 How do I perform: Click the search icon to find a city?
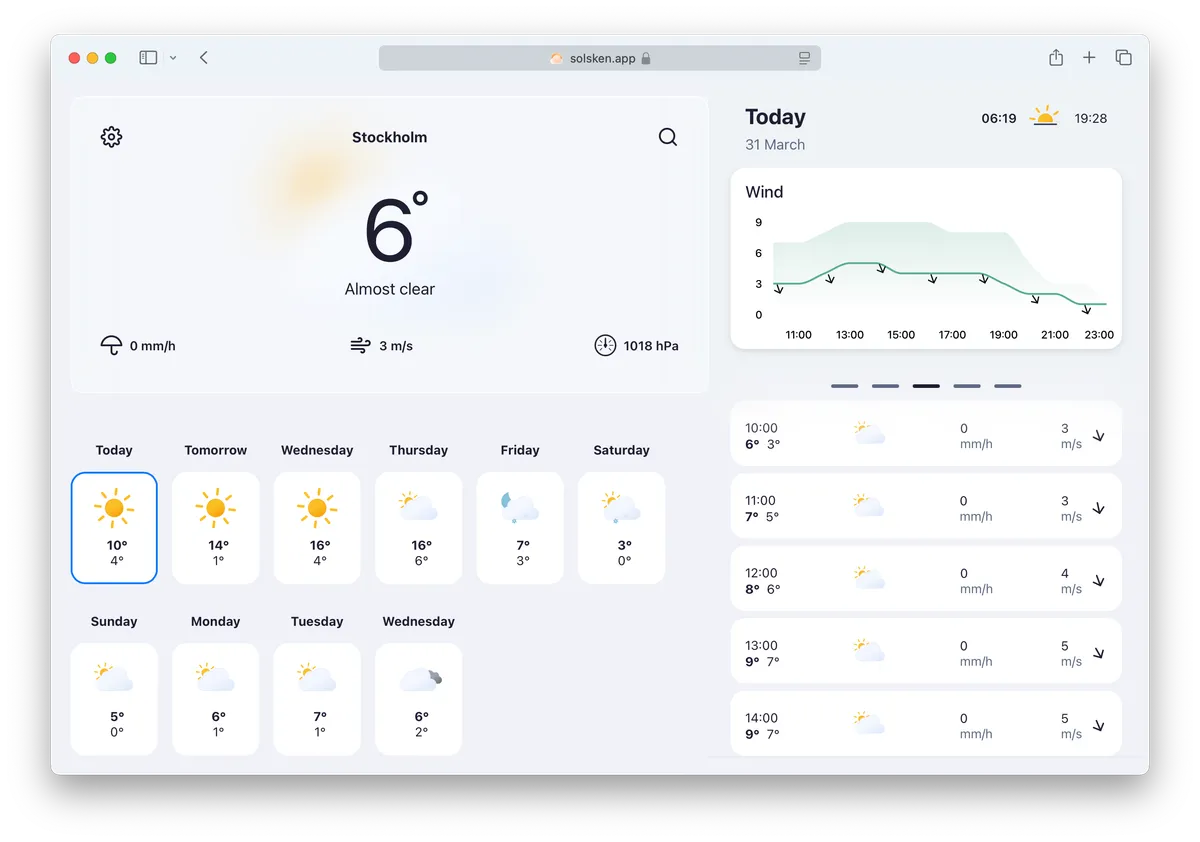[668, 137]
